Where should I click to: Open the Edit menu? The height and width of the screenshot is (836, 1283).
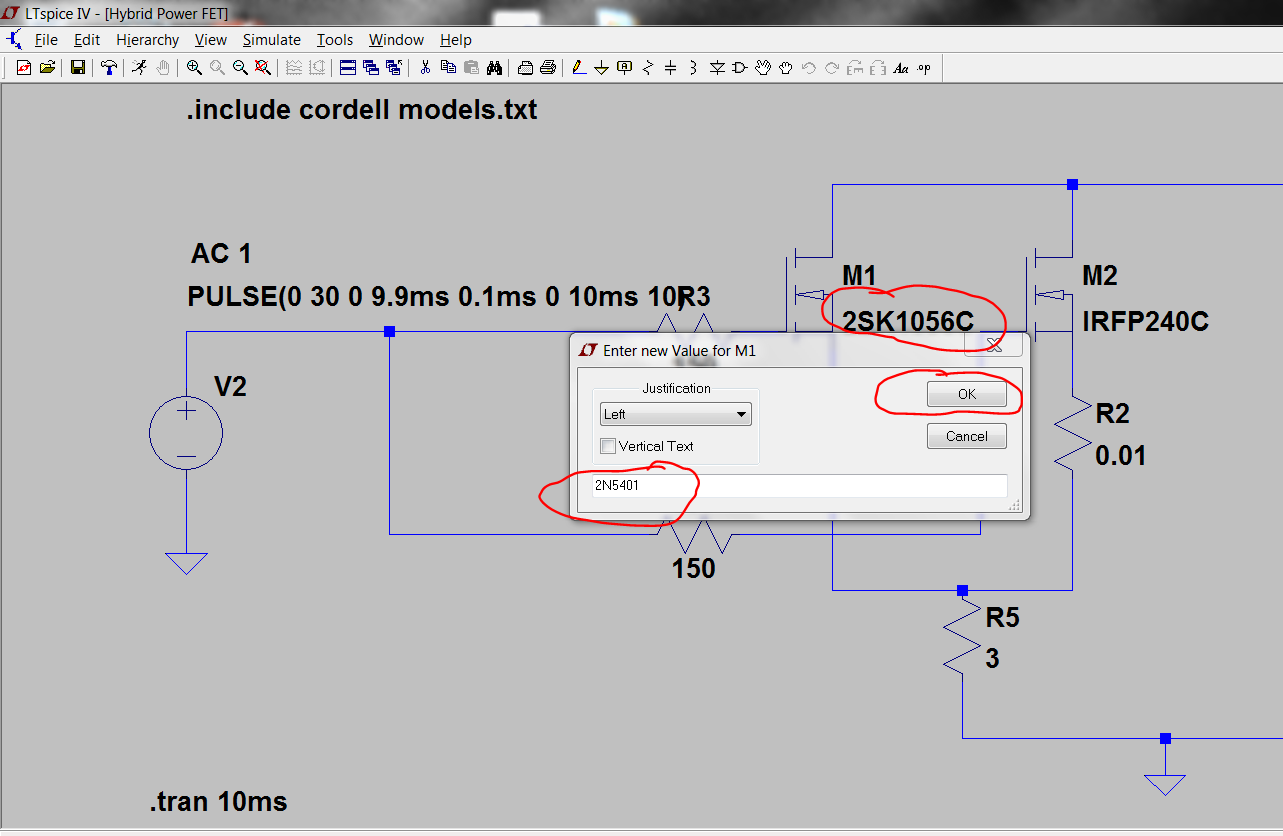pos(87,40)
